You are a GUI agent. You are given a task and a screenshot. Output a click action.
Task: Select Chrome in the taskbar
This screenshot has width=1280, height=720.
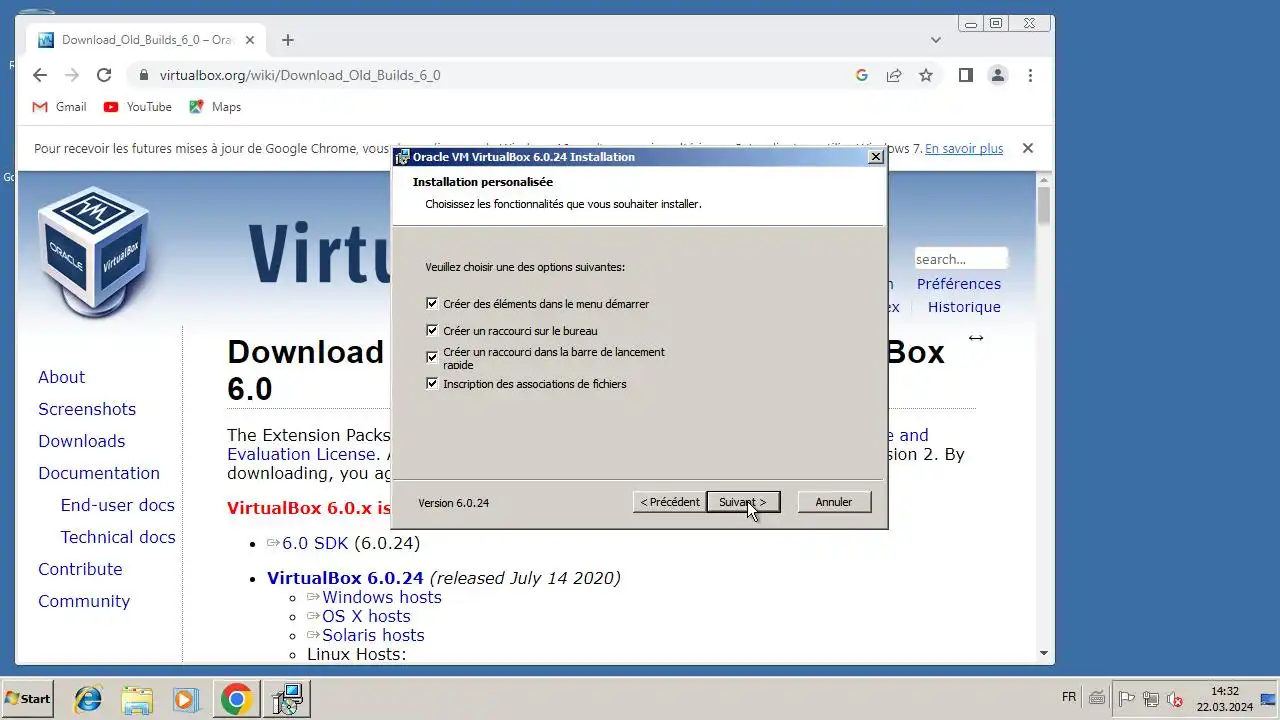click(x=236, y=699)
